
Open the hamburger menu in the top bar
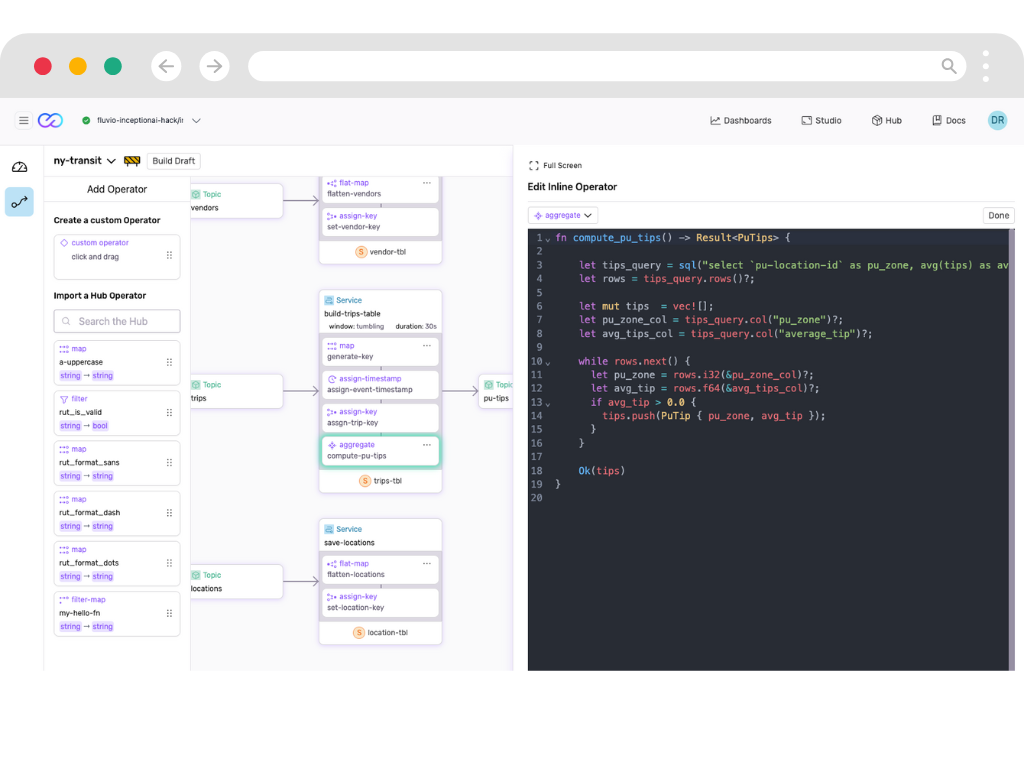pos(24,120)
